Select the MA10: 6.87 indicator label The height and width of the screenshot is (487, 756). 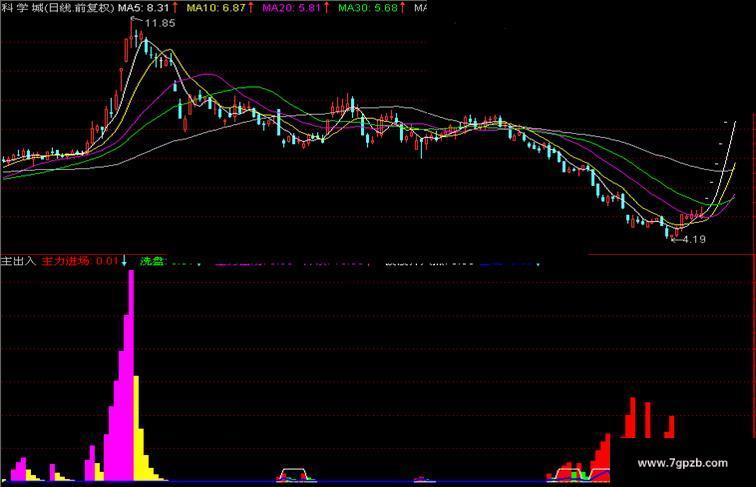pyautogui.click(x=216, y=8)
